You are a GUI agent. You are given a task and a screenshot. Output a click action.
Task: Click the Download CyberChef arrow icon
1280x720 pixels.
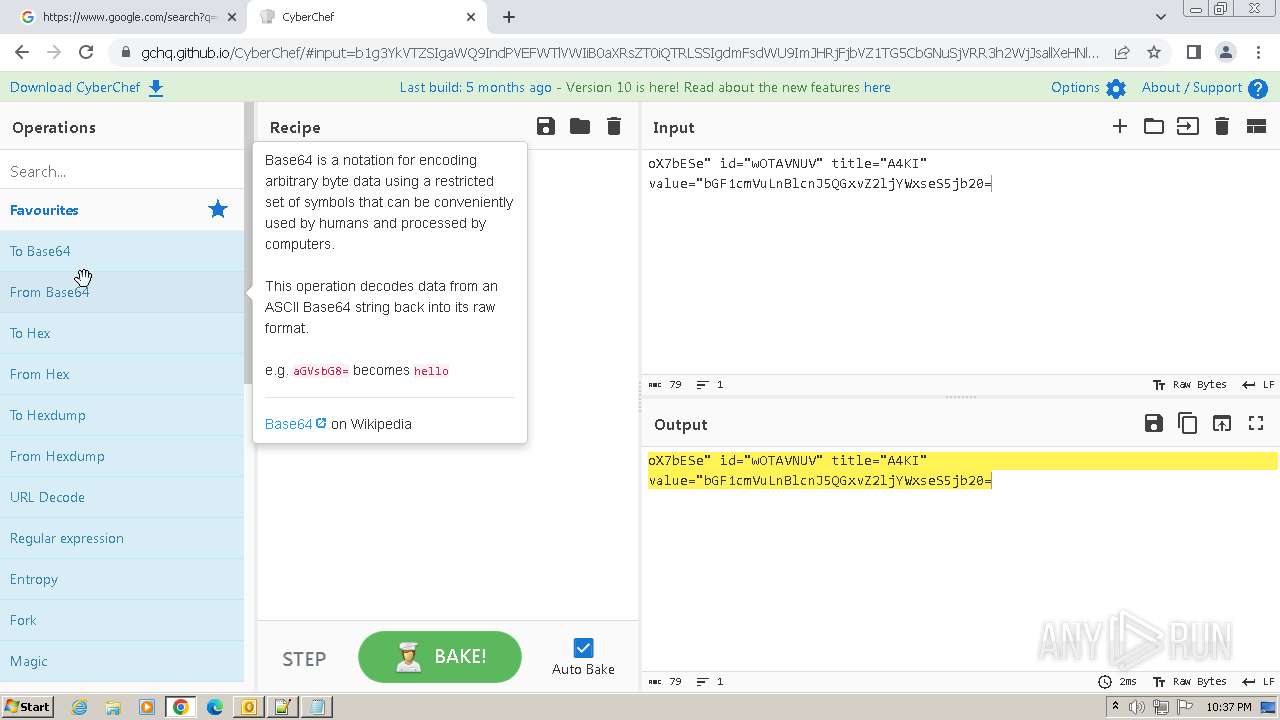pos(156,88)
